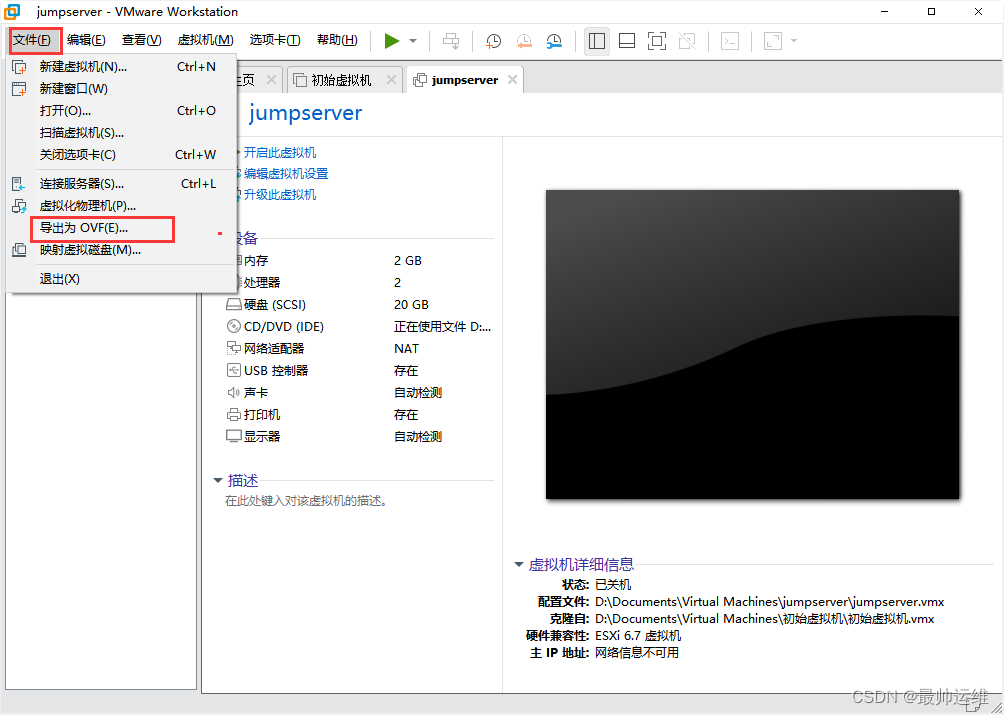Click the revert to snapshot icon
The width and height of the screenshot is (1004, 715).
click(x=524, y=41)
